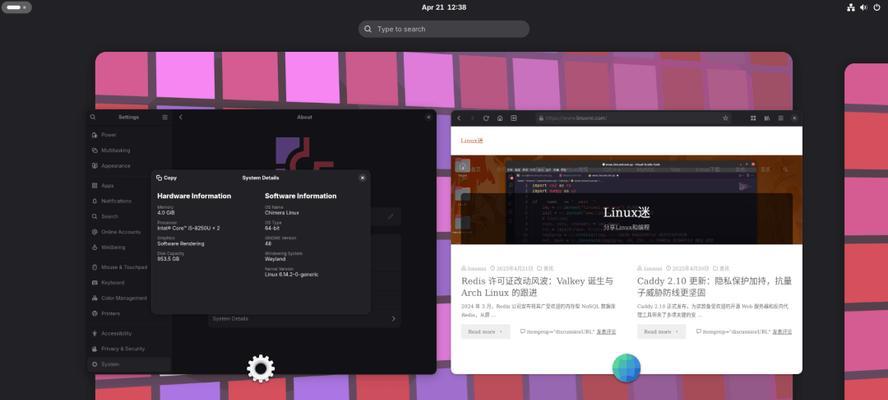The image size is (888, 400).
Task: Click the Type to search field
Action: tap(443, 29)
